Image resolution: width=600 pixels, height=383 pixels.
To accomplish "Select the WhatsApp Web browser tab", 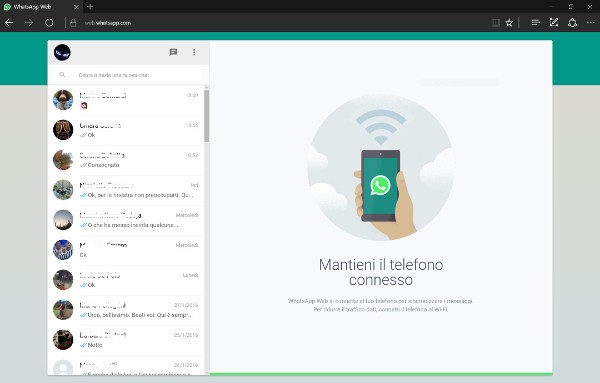I will [41, 7].
